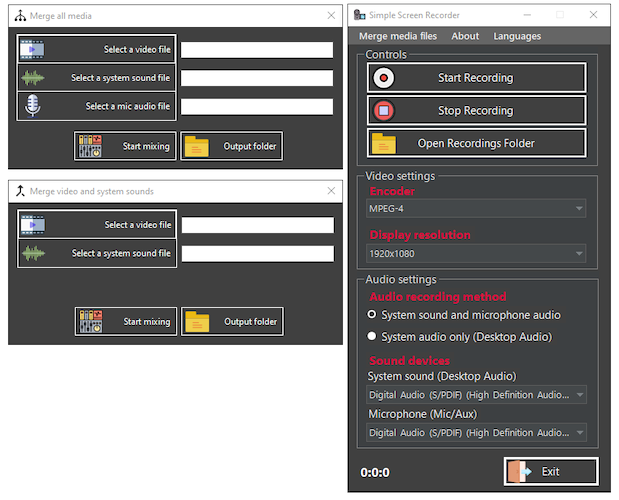619x500 pixels.
Task: Open the Encoder MPEG-4 dropdown
Action: [476, 208]
